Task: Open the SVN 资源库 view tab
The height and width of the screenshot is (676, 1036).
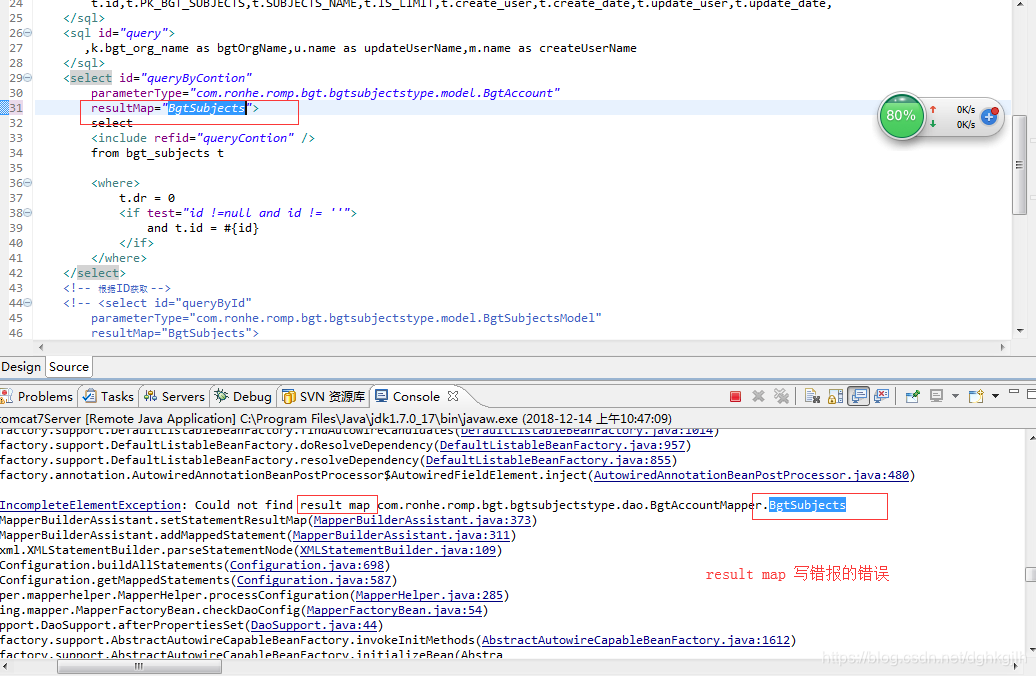Action: pos(324,396)
